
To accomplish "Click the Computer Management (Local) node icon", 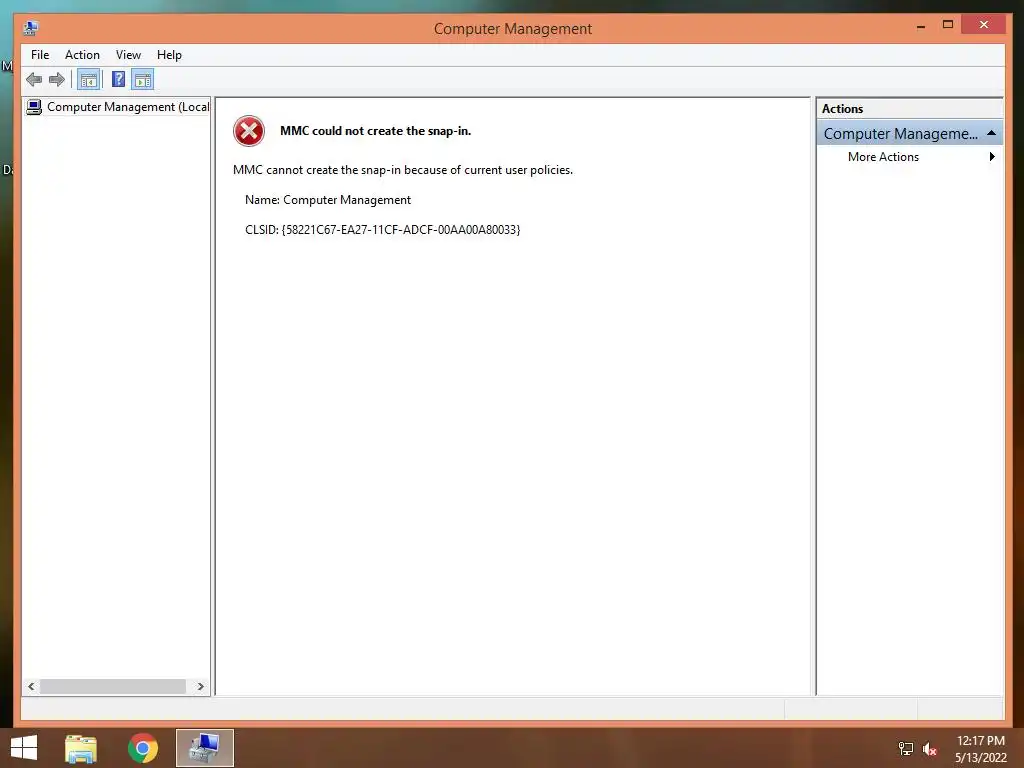I will [x=34, y=106].
